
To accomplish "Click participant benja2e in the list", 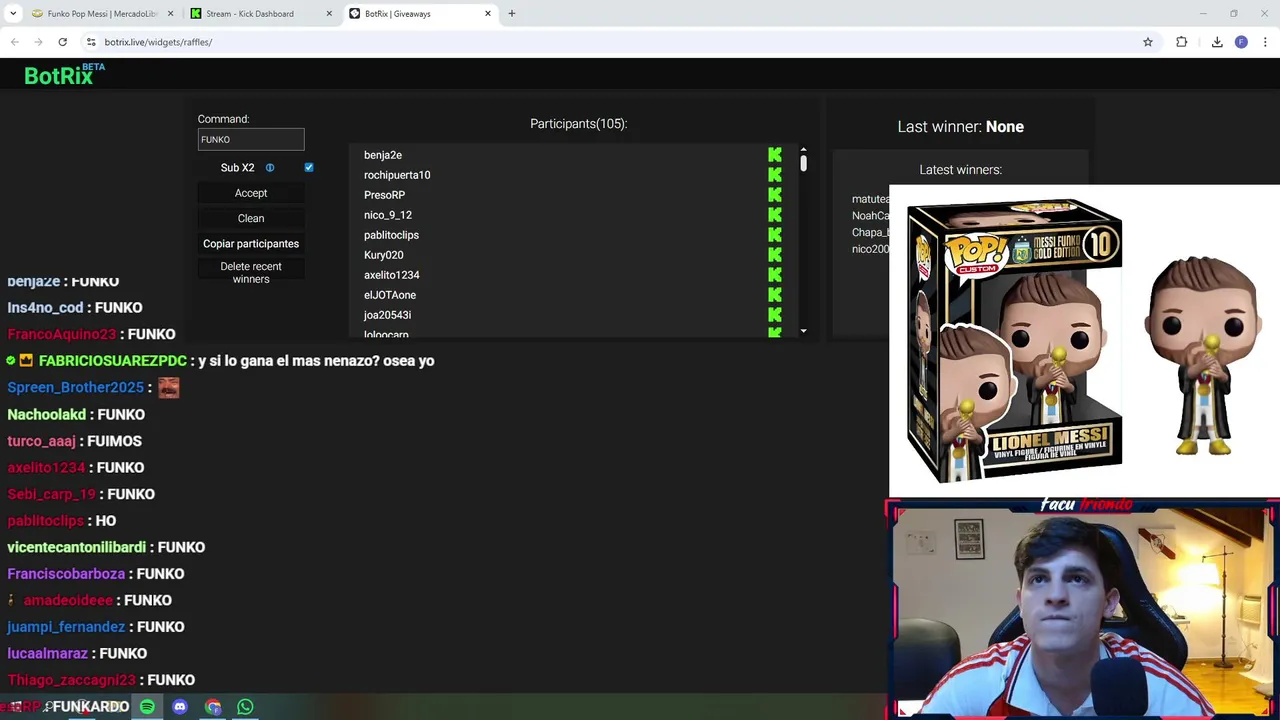I will 383,155.
